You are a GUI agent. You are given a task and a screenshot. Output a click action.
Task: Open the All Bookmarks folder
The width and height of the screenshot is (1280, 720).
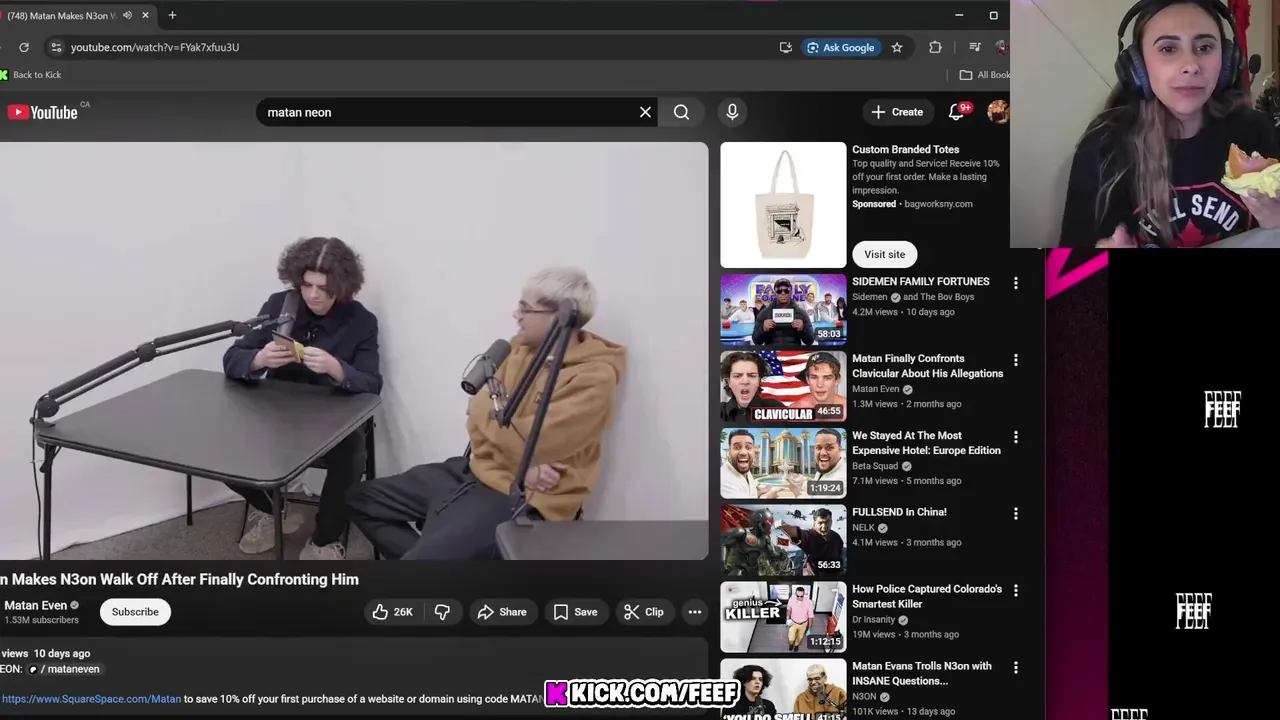click(x=985, y=75)
